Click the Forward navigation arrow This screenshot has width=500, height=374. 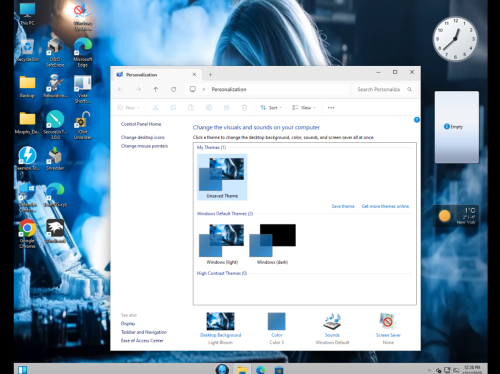tap(138, 89)
